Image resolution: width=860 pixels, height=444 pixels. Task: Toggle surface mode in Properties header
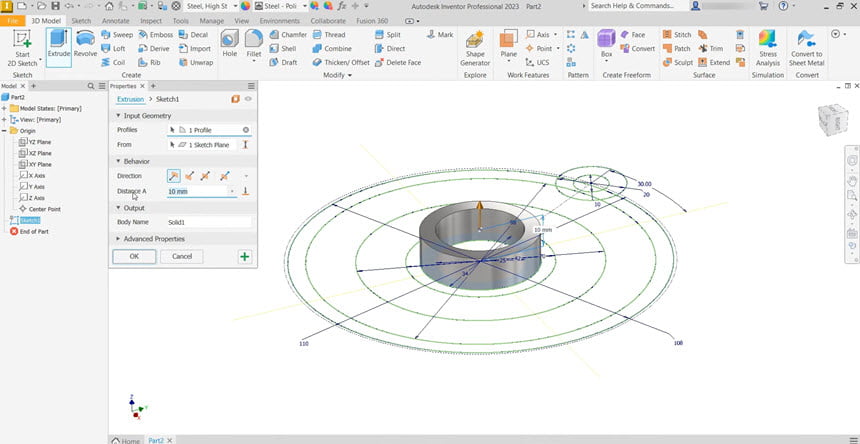(x=235, y=99)
